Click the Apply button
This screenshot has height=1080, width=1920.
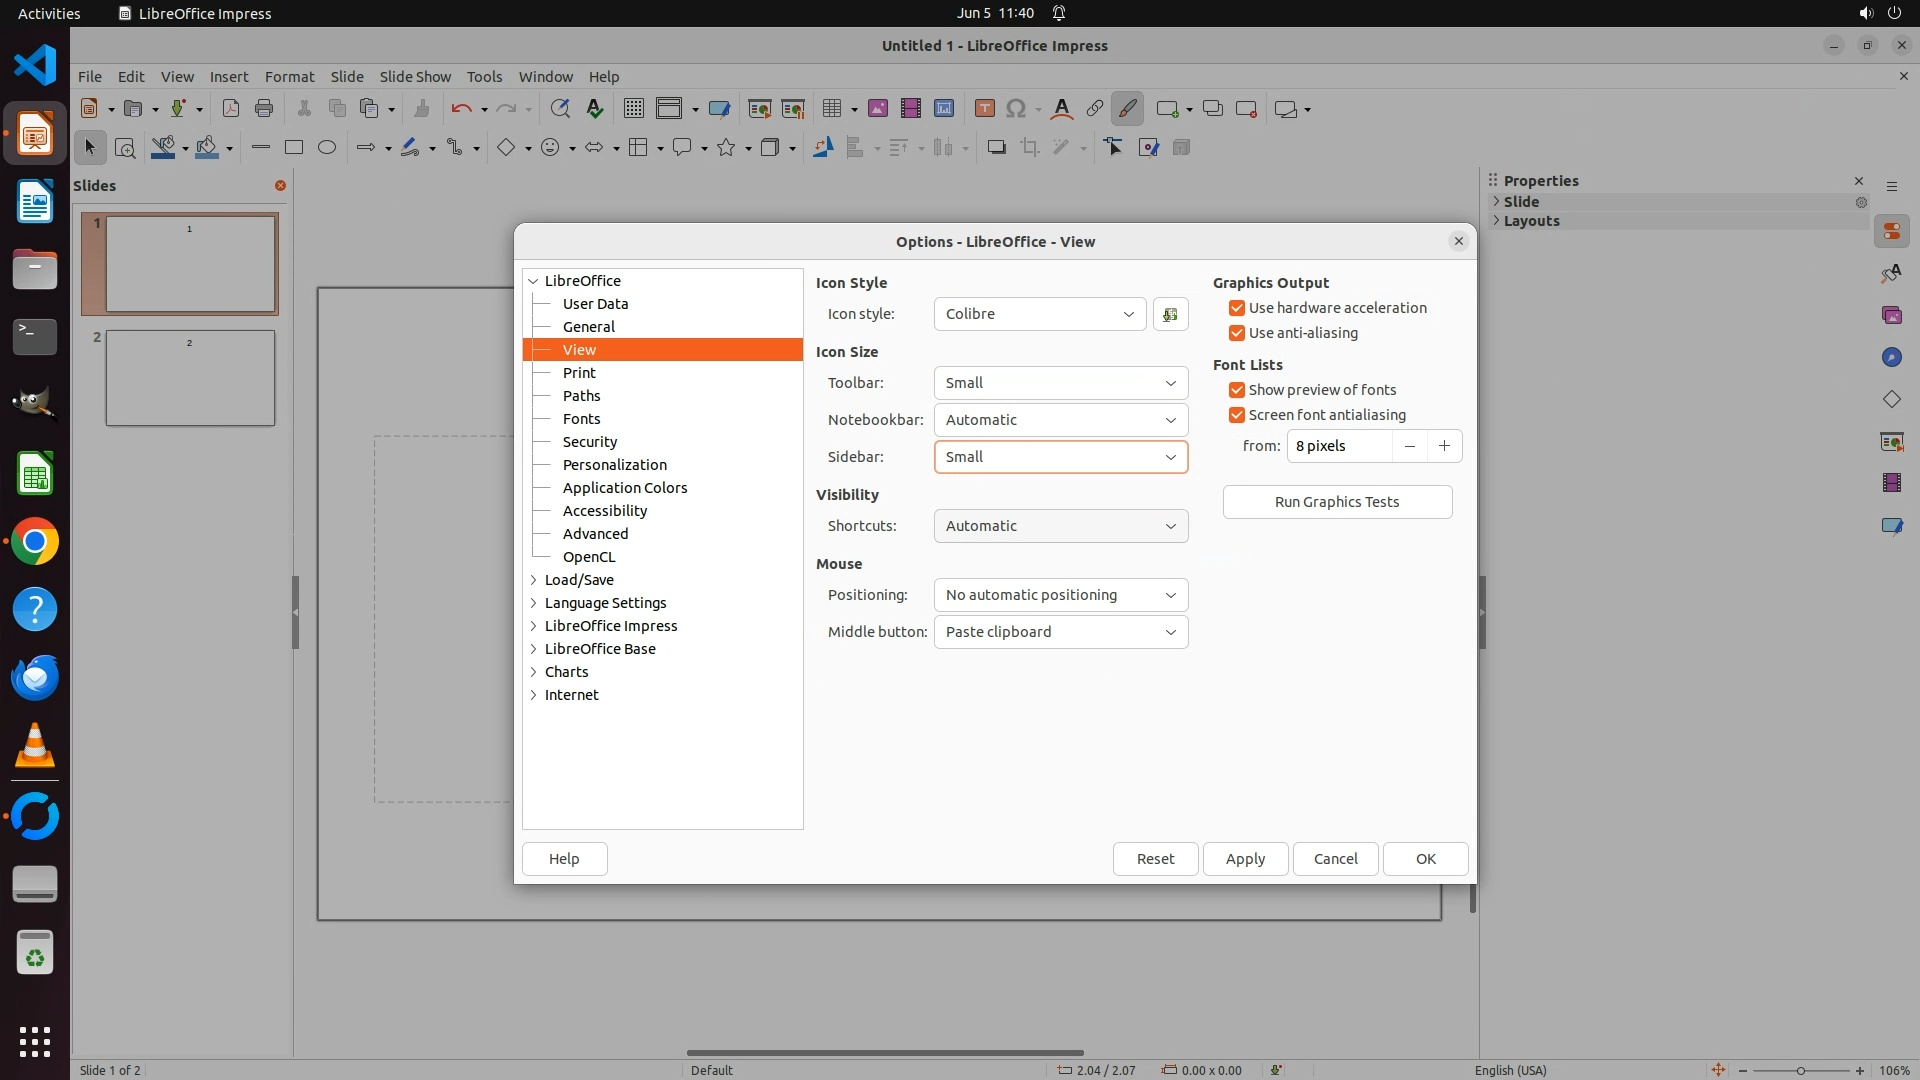click(1245, 859)
